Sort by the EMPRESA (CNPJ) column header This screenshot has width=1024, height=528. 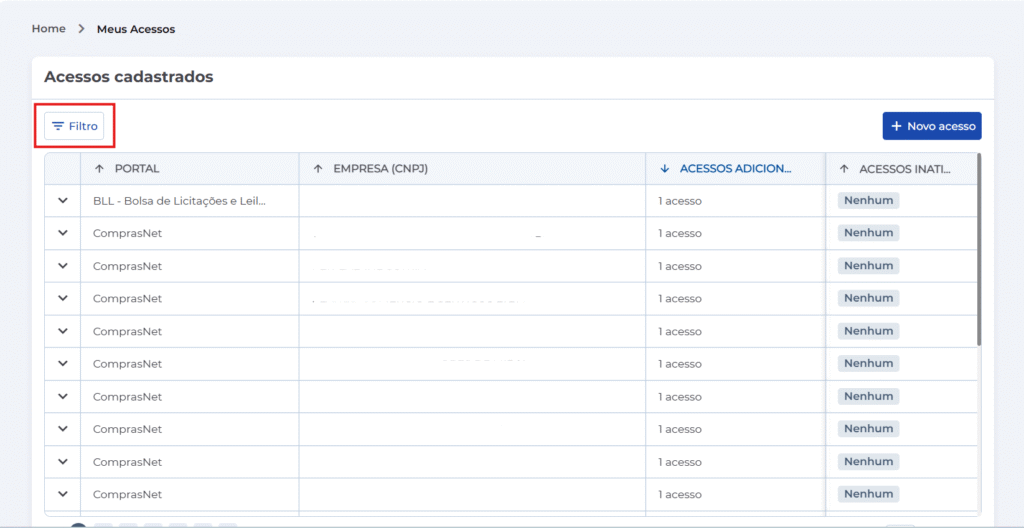380,169
